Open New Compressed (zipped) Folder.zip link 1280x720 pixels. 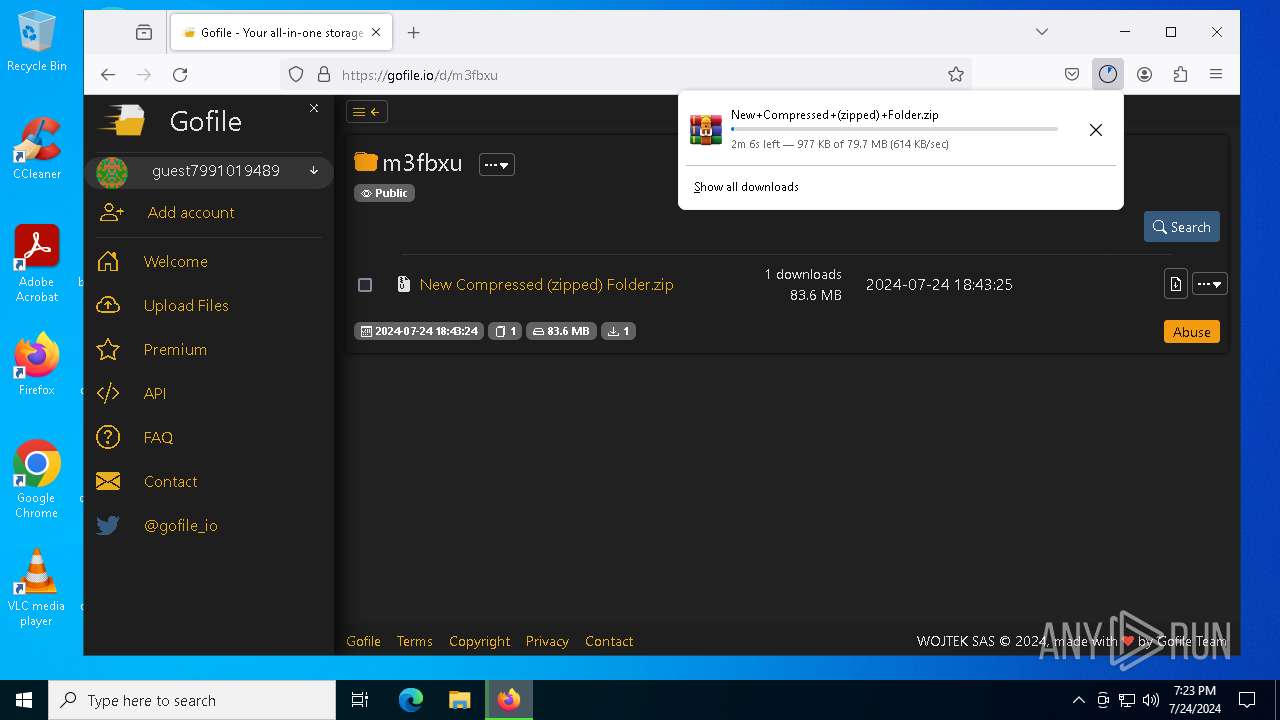pyautogui.click(x=546, y=284)
